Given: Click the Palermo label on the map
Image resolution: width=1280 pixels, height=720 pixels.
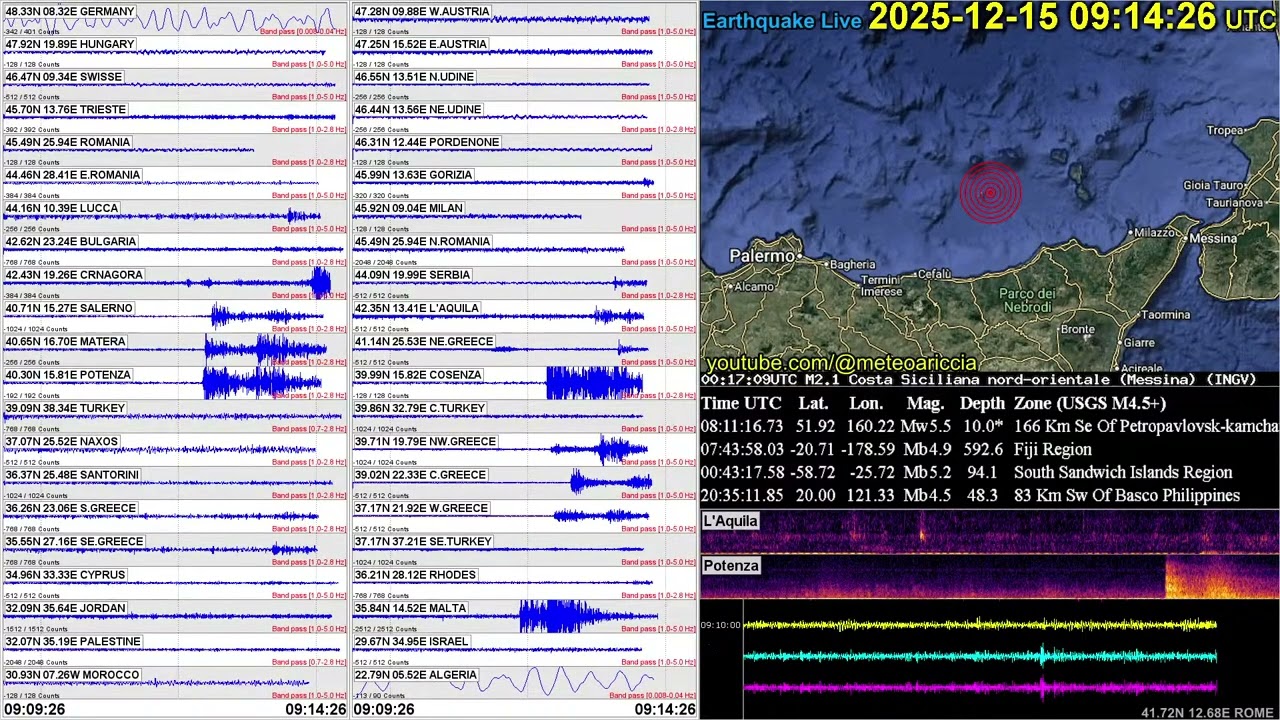Looking at the screenshot, I should (x=762, y=257).
